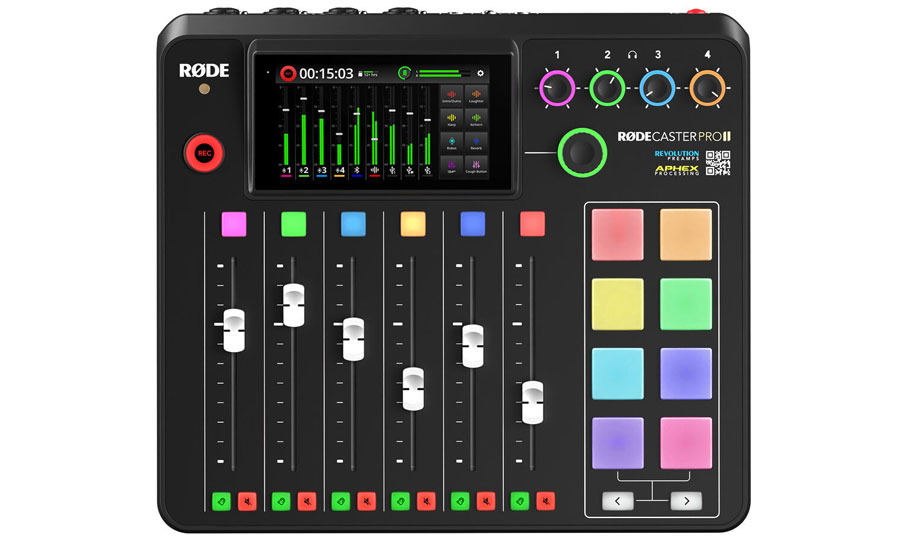
Task: Tap the storage card icon beside 12+ hrs
Action: point(360,74)
